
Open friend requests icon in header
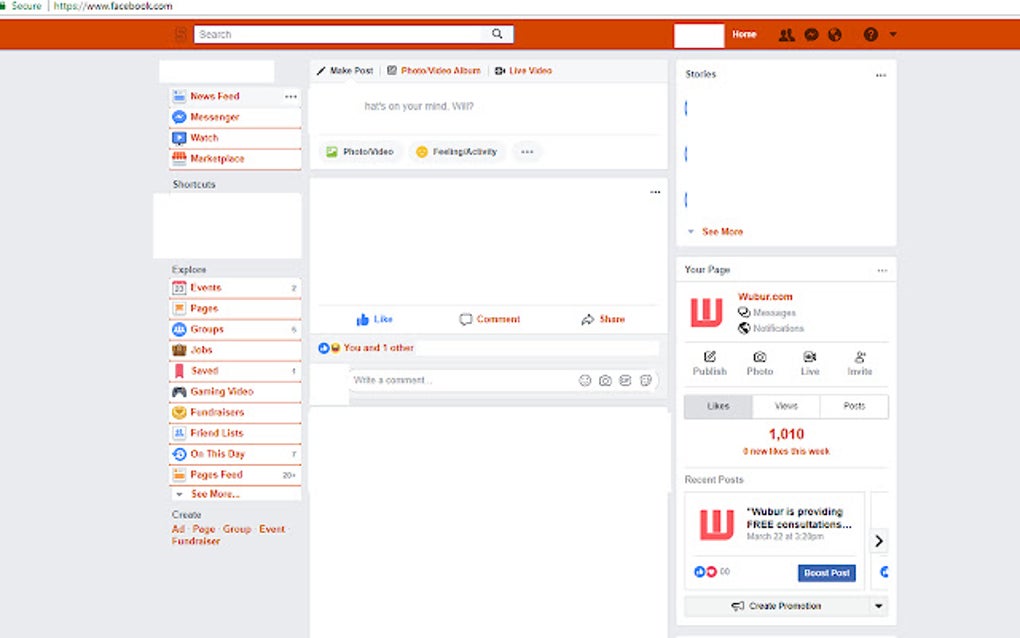click(x=785, y=34)
